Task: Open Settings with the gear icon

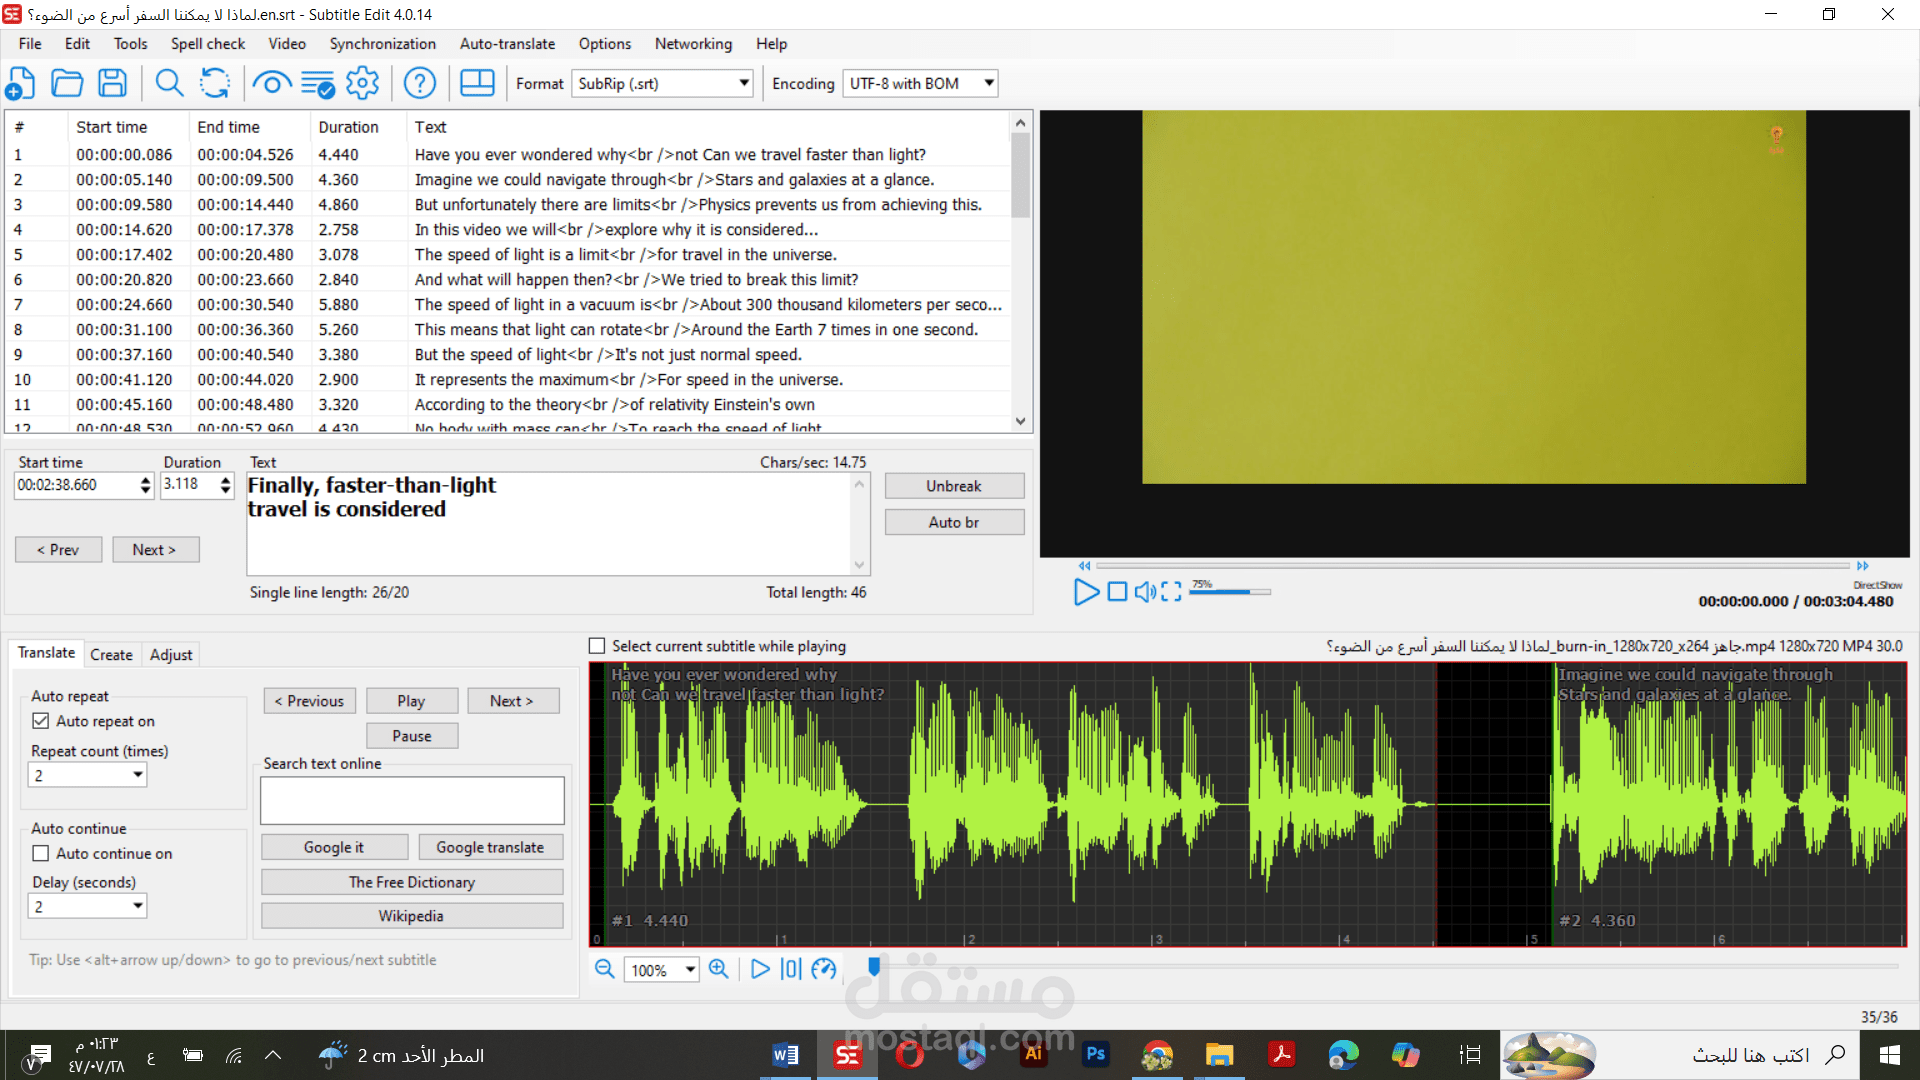Action: tap(362, 83)
